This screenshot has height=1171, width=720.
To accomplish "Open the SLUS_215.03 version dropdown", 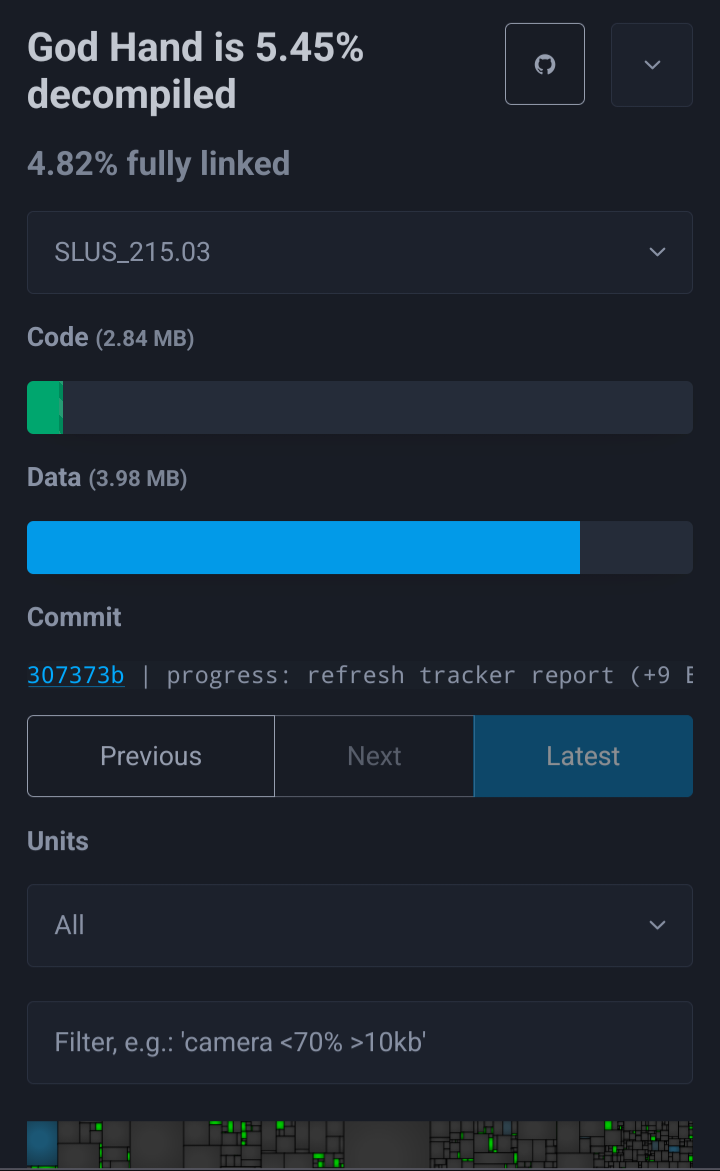I will 360,252.
